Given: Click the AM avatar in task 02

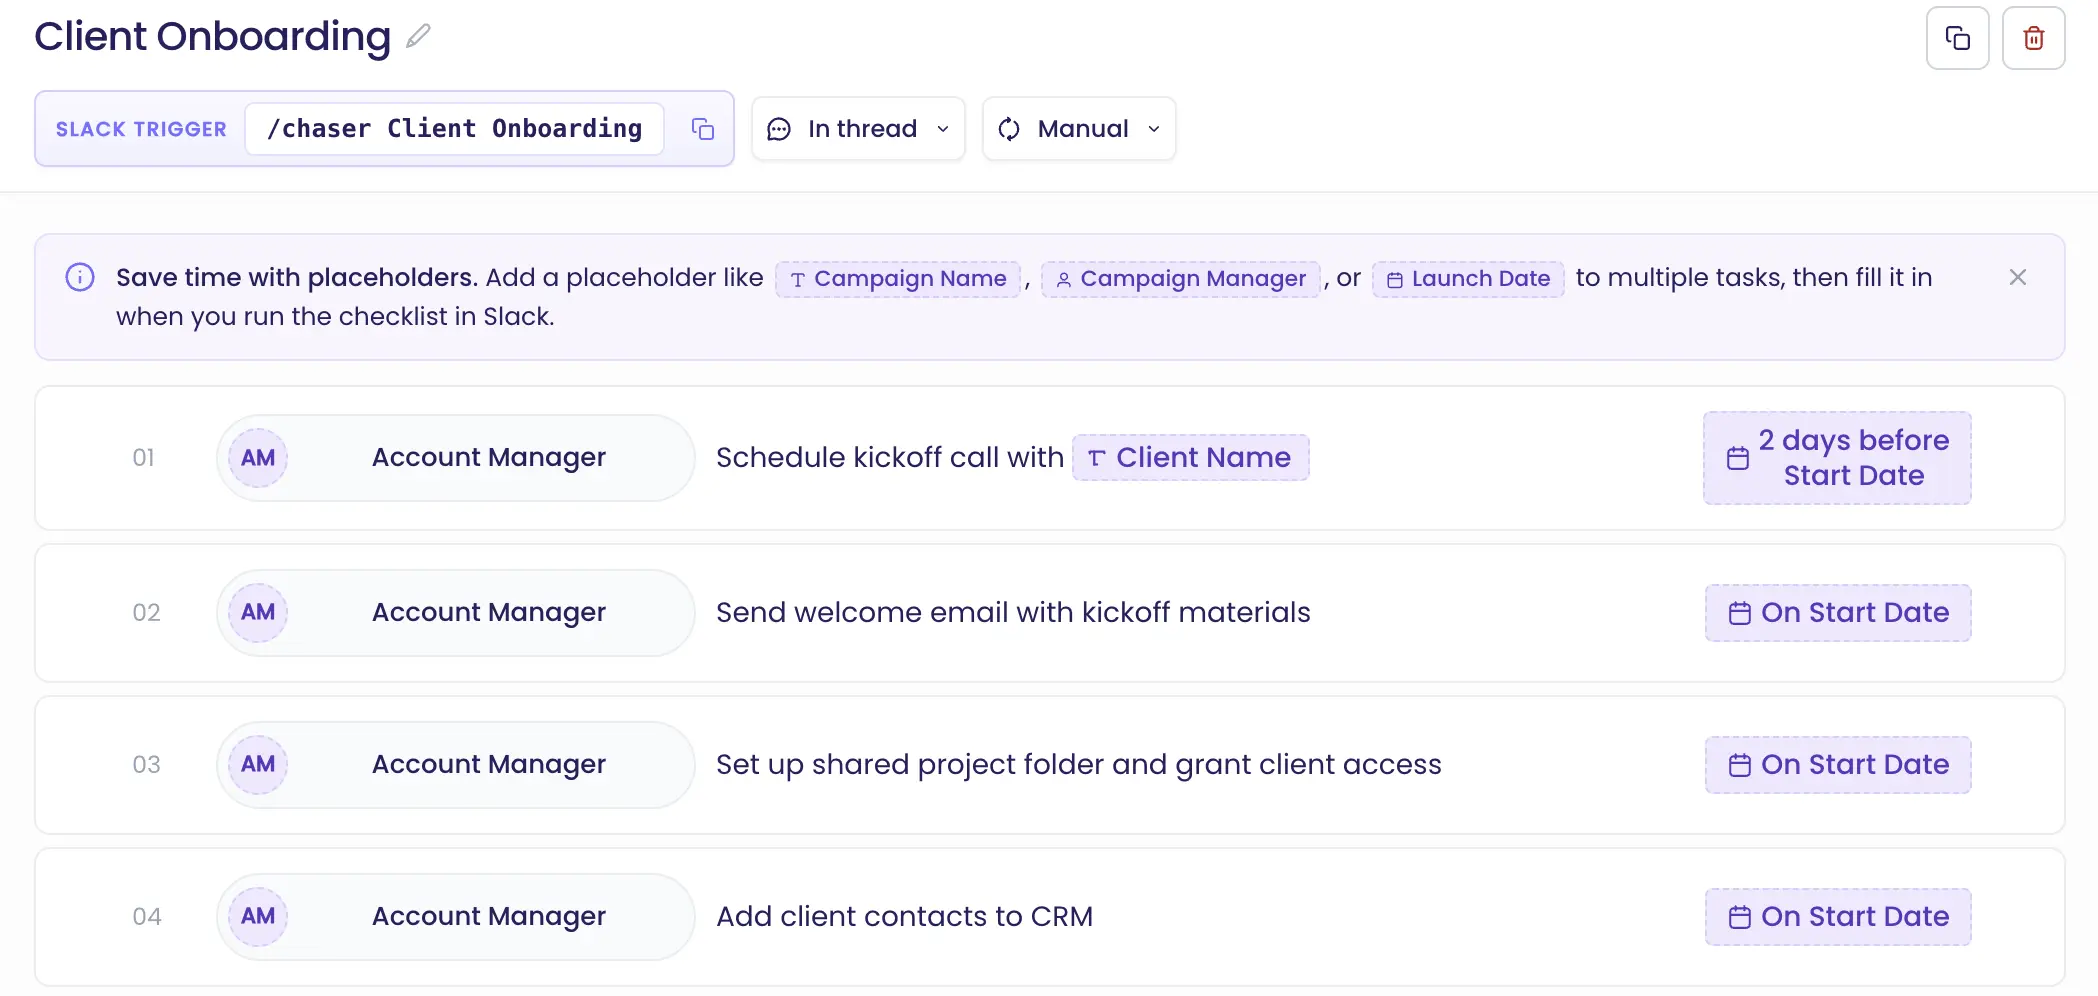Looking at the screenshot, I should point(258,613).
